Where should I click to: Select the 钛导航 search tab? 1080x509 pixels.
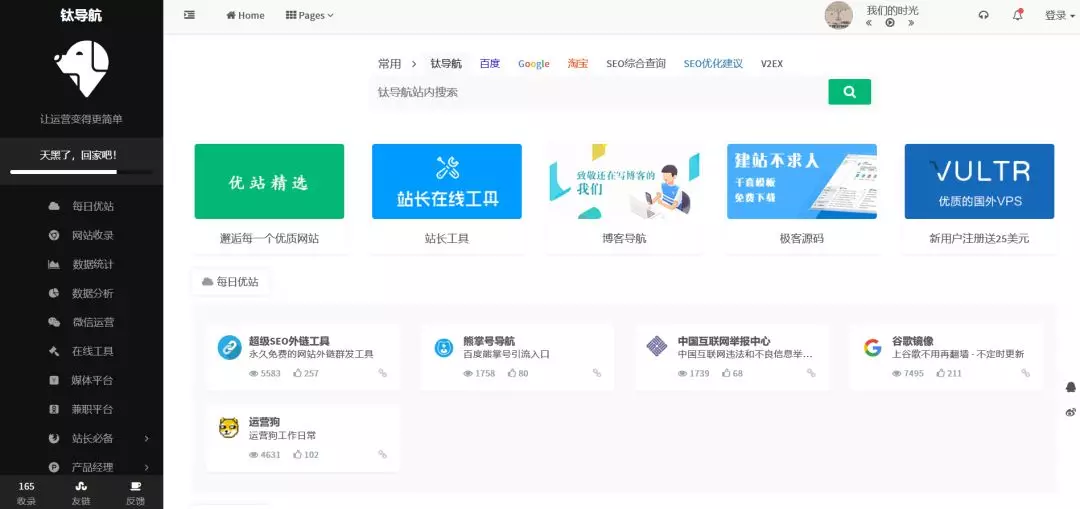[446, 63]
